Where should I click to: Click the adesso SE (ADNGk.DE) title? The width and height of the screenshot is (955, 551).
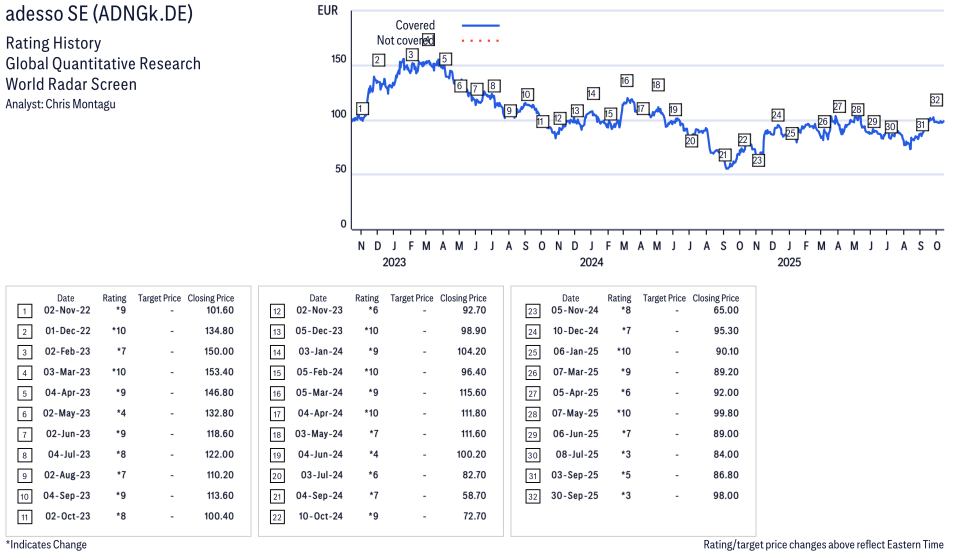click(99, 14)
